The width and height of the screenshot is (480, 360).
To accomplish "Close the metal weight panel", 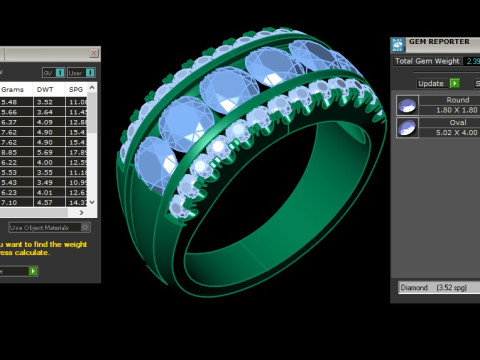I will 94,53.
